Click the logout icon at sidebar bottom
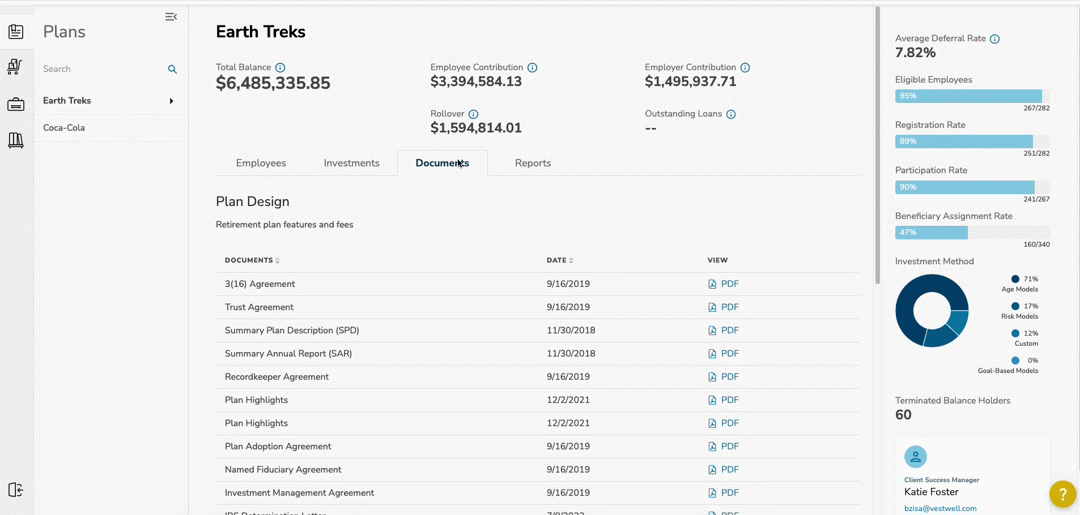 [x=16, y=490]
